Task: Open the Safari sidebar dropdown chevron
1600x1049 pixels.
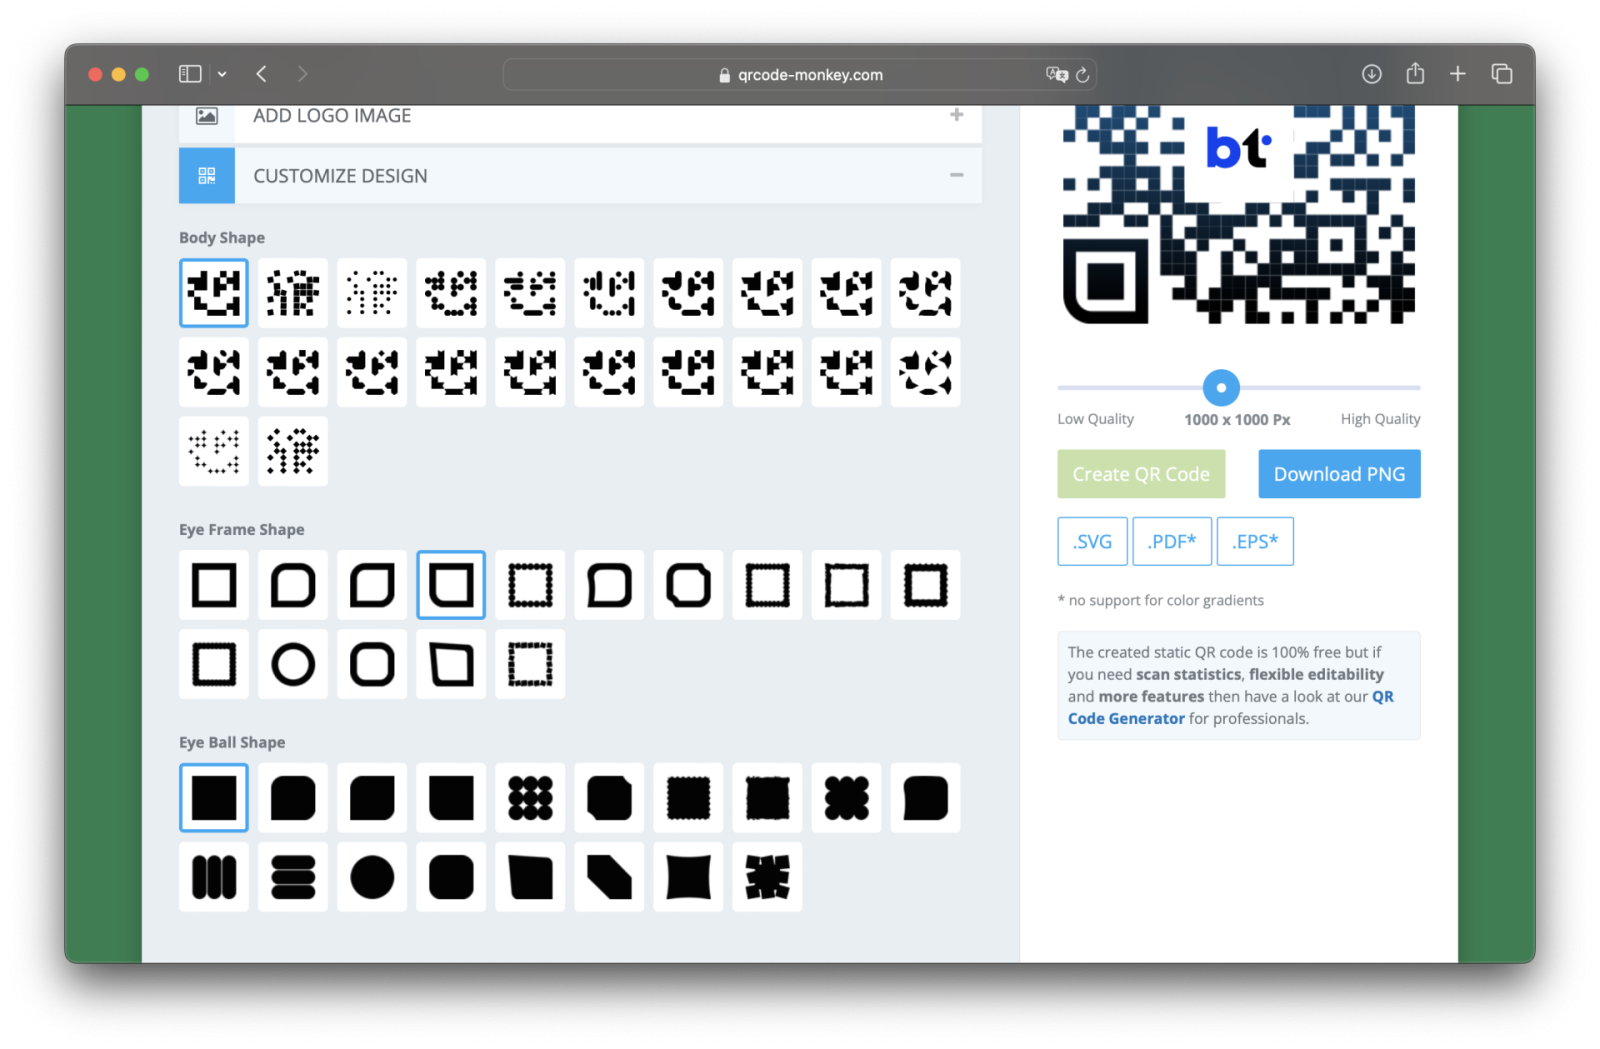Action: click(x=222, y=74)
